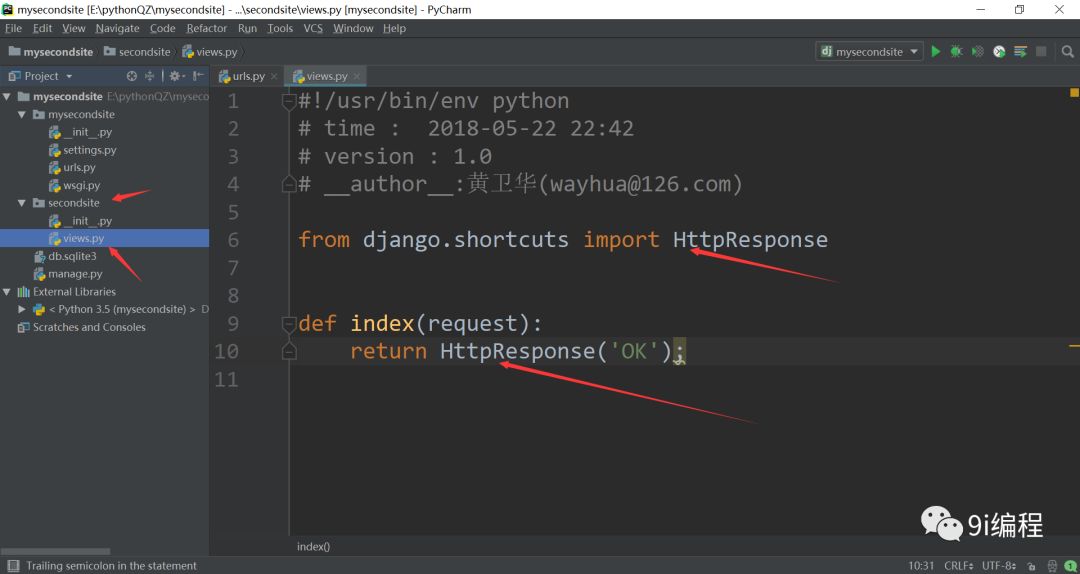This screenshot has height=574, width=1080.
Task: Click secondsite breadcrumb in navigation bar
Action: 137,52
